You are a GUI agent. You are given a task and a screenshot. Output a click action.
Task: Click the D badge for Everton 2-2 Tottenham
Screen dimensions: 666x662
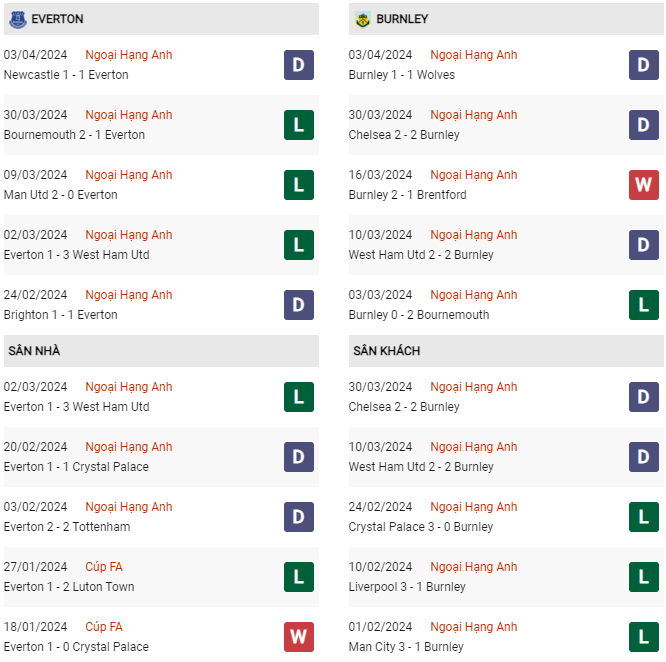(x=299, y=517)
